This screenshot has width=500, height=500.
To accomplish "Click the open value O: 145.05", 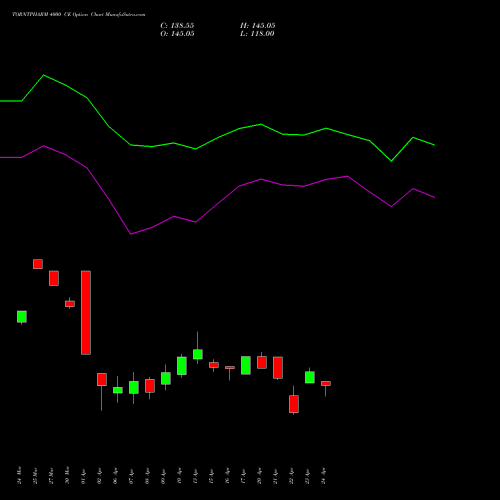I will (177, 34).
